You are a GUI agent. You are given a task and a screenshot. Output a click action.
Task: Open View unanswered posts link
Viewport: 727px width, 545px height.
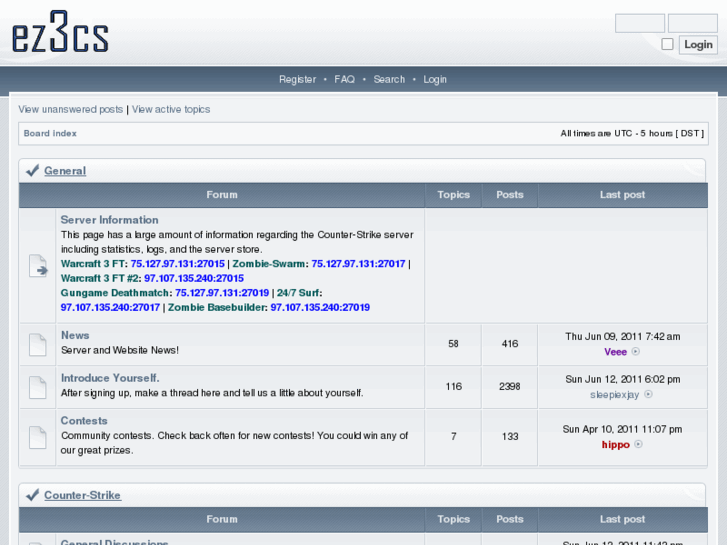(70, 109)
